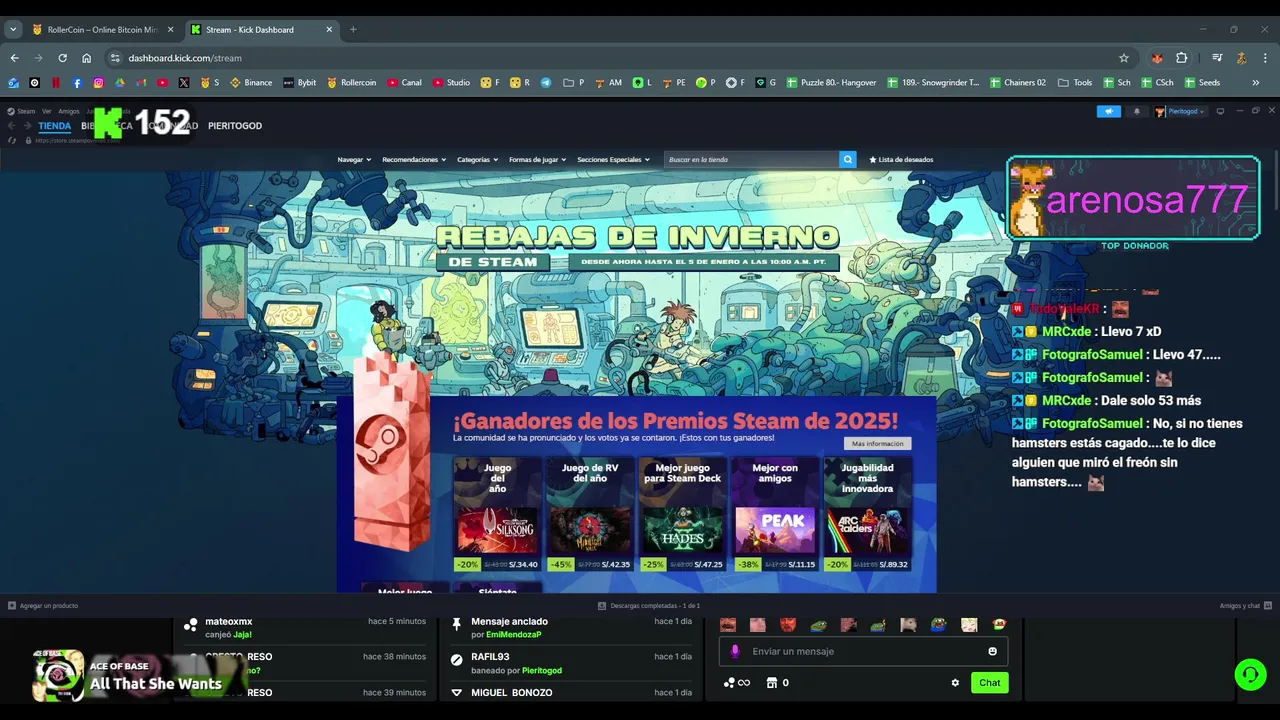Expand the Formas de jugar dropdown
1280x720 pixels.
tap(538, 159)
